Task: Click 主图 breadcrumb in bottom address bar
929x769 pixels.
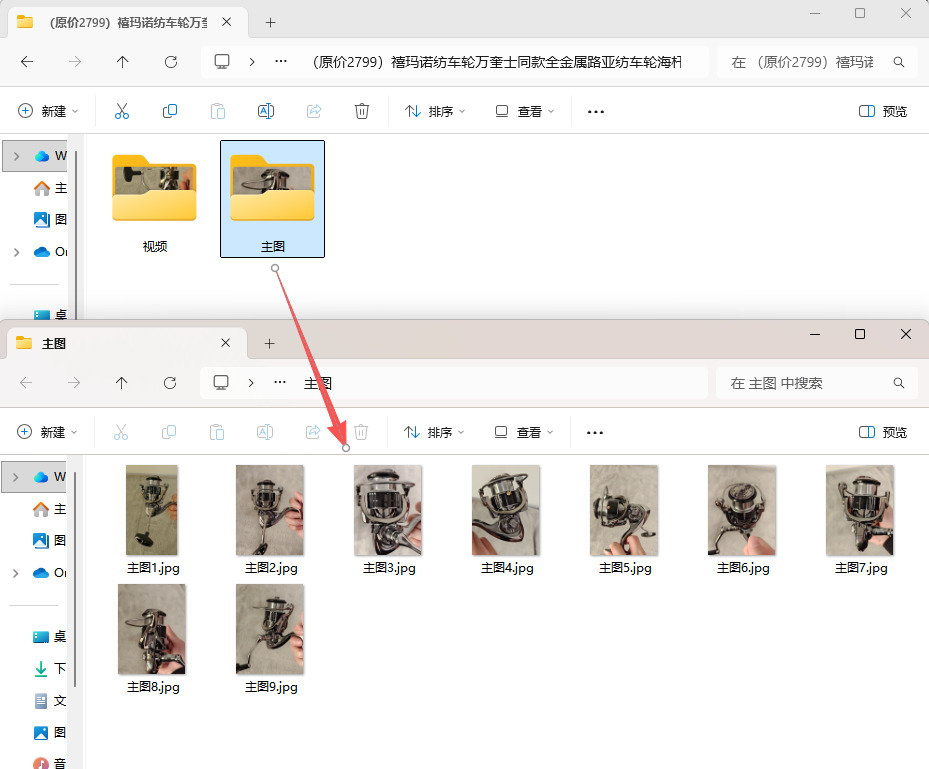Action: (318, 383)
